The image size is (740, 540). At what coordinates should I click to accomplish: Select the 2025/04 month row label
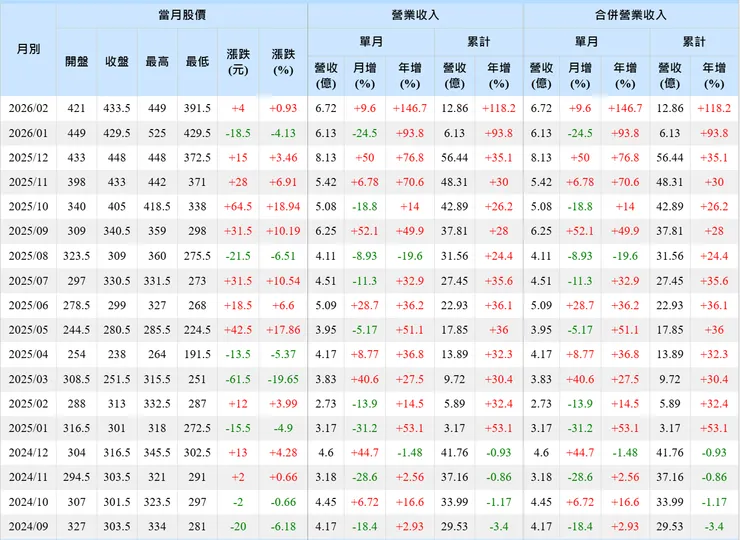click(28, 354)
